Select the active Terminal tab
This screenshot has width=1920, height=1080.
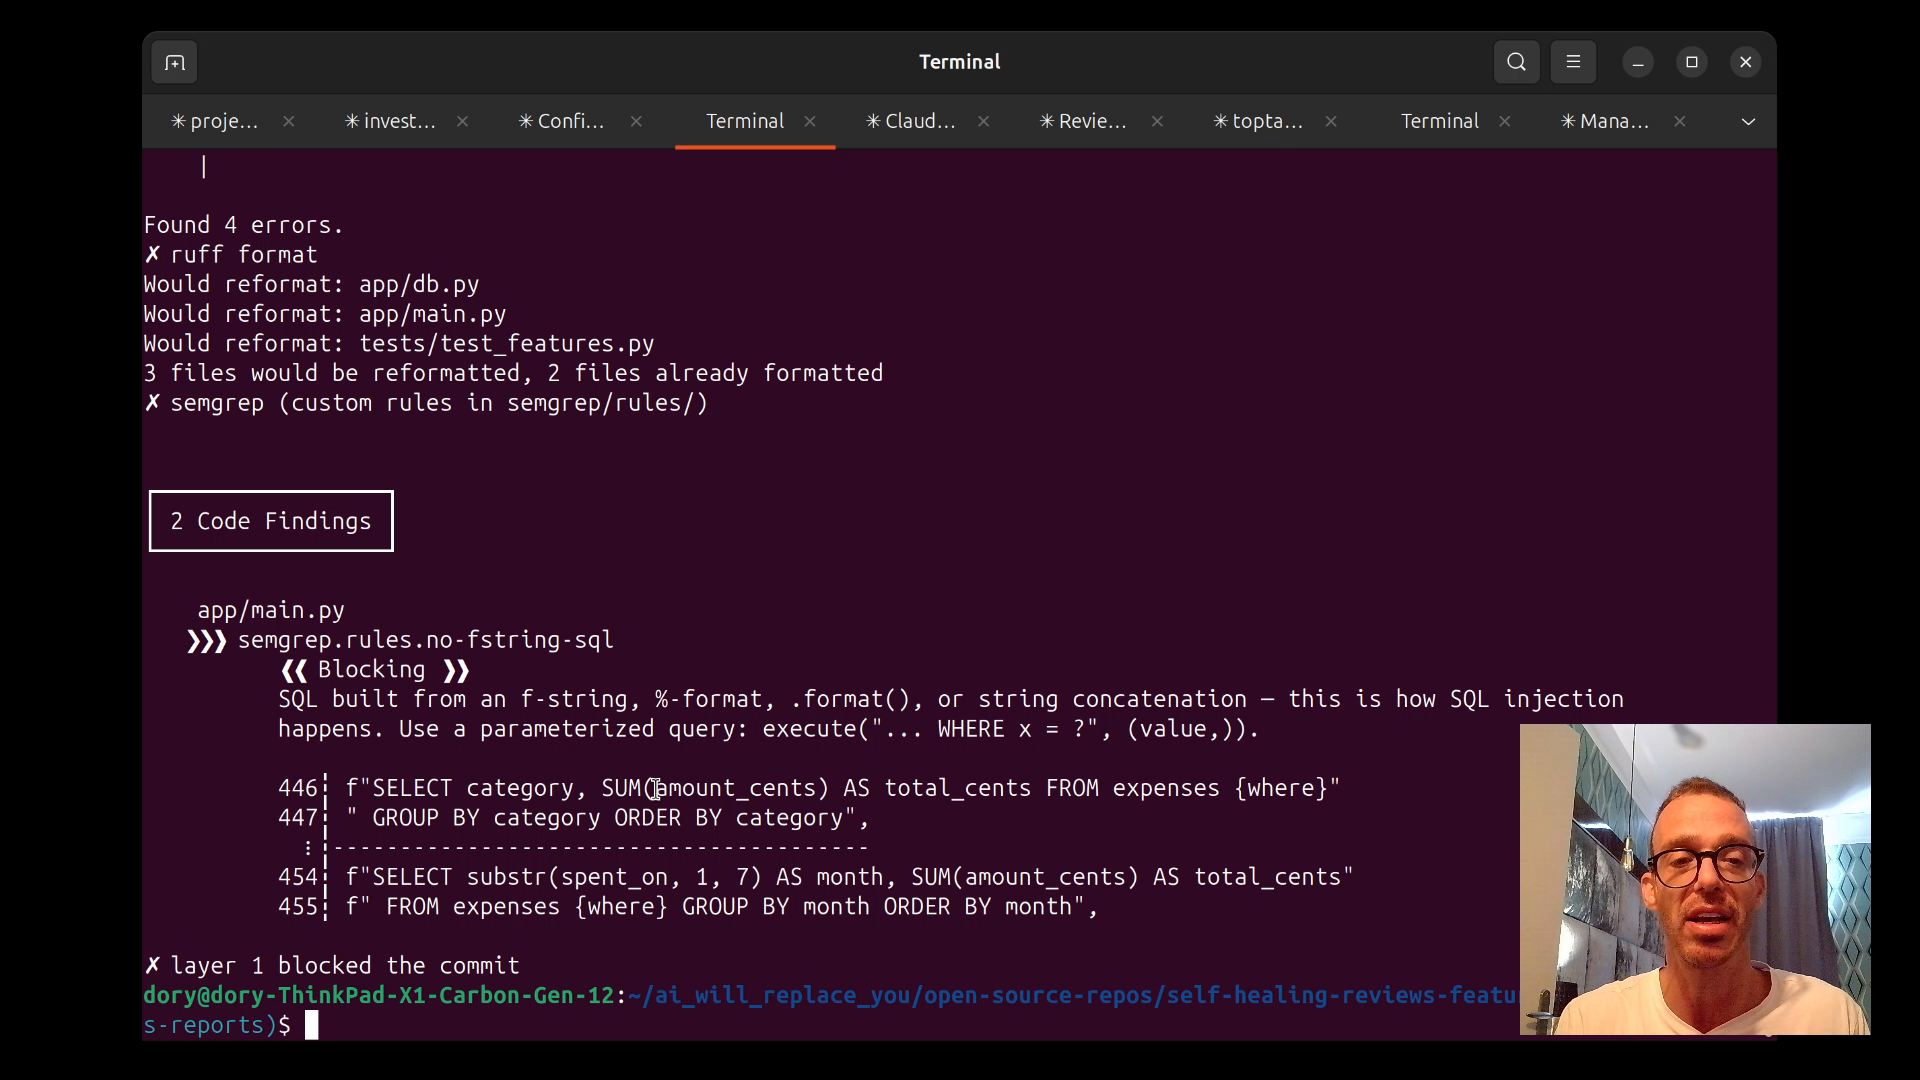tap(745, 121)
